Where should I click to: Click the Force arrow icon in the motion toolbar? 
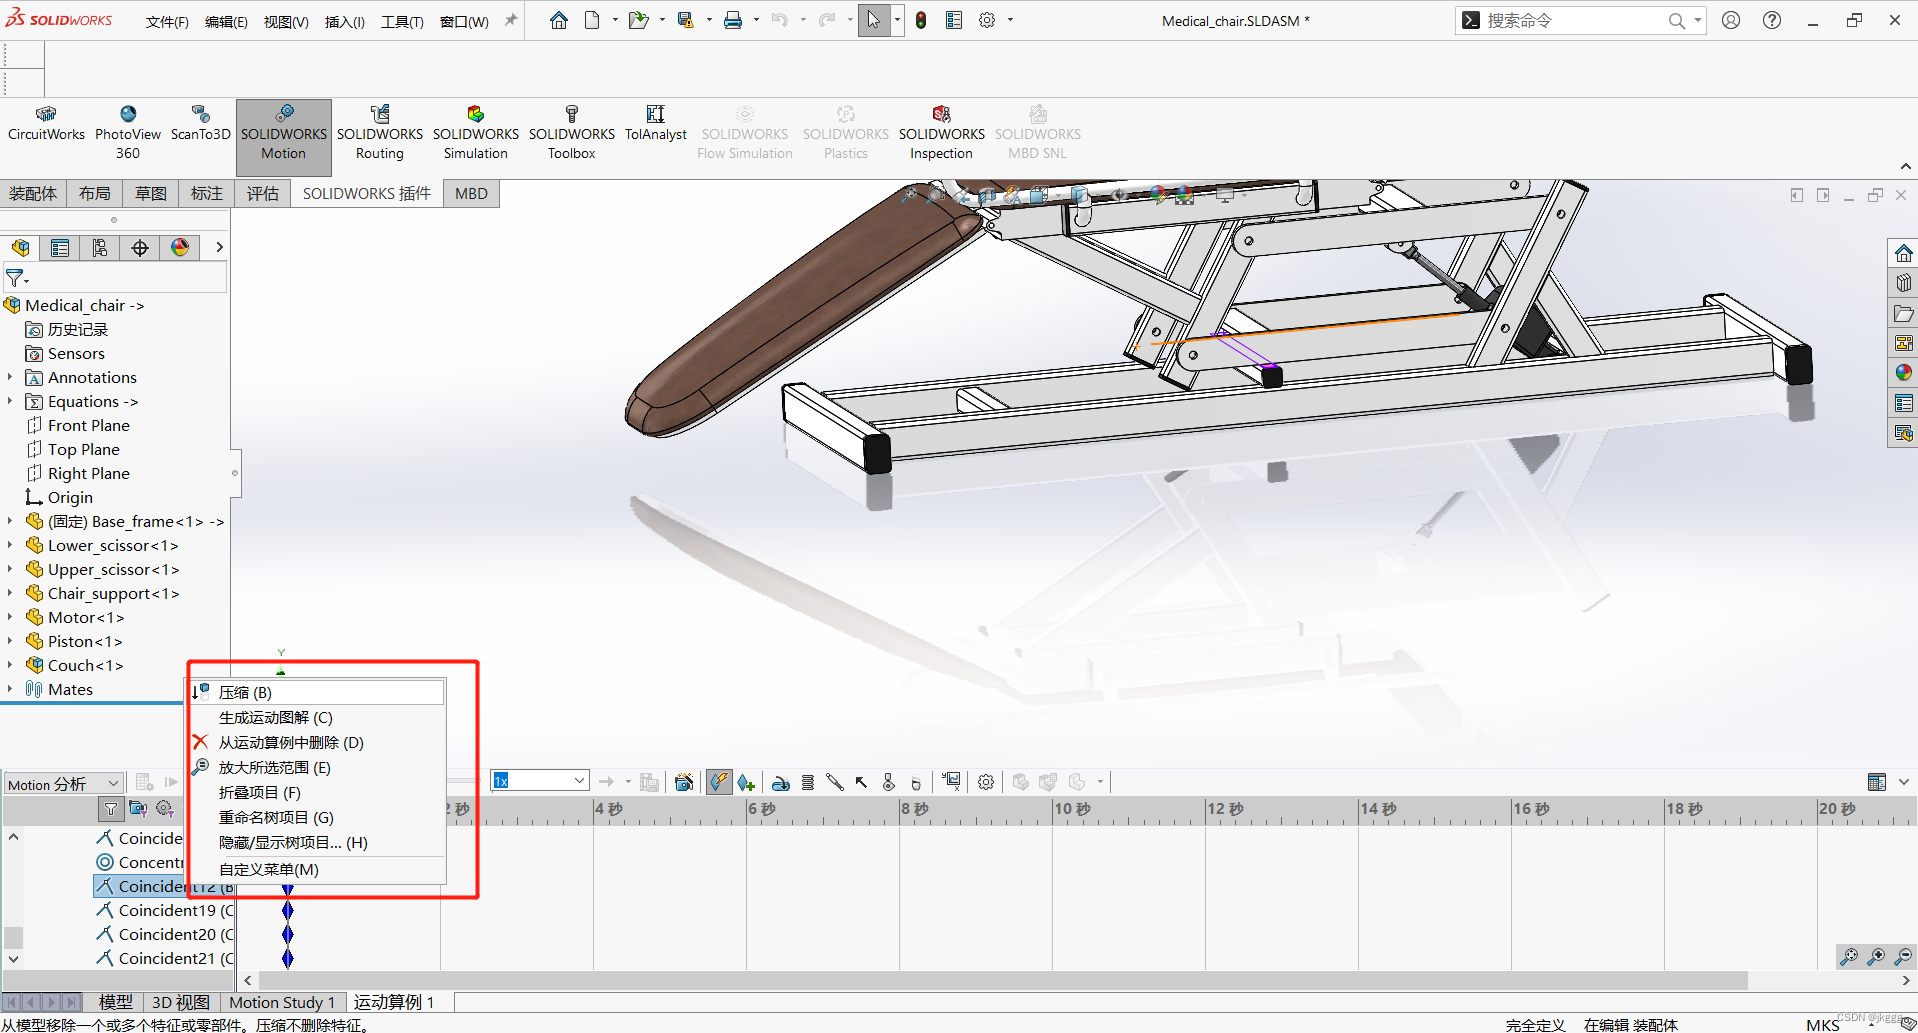click(x=861, y=782)
